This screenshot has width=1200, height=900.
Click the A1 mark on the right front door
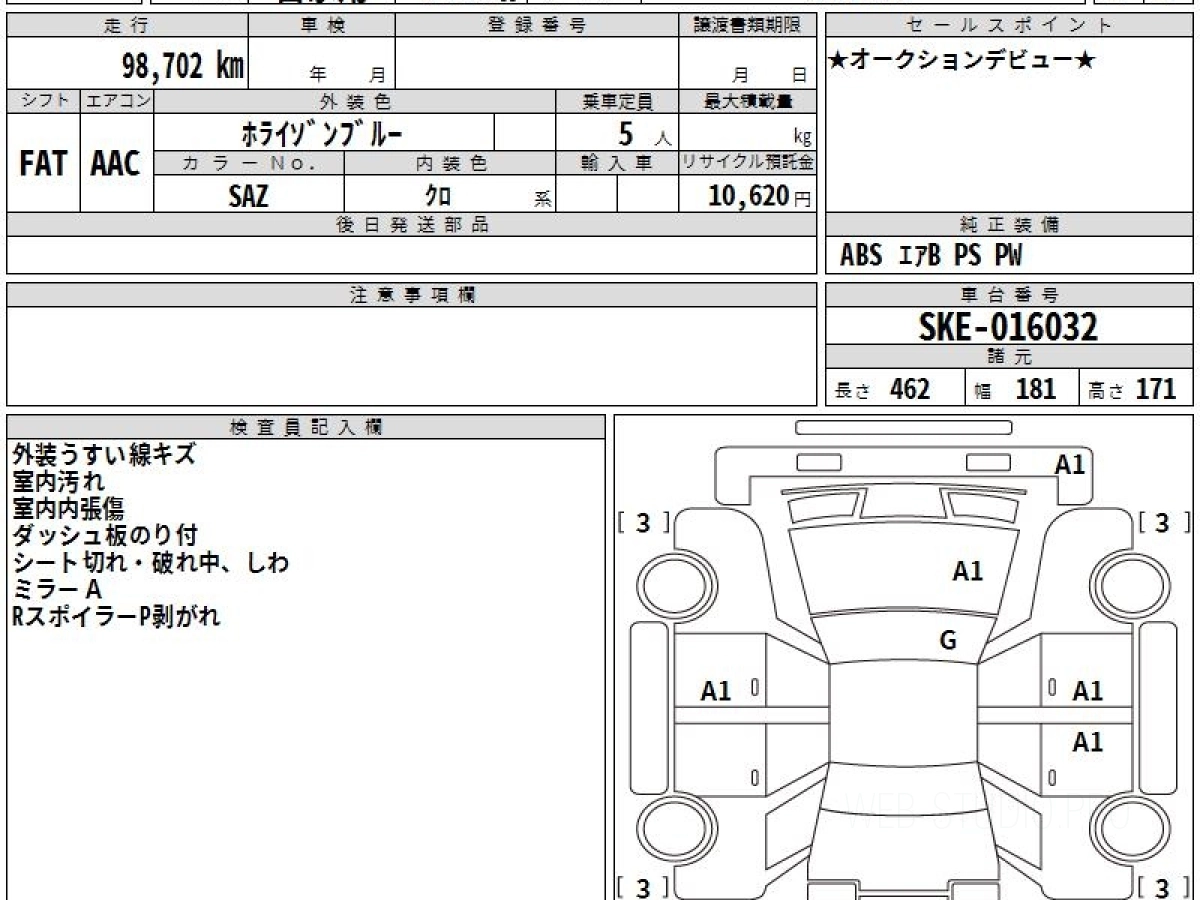coord(1087,691)
